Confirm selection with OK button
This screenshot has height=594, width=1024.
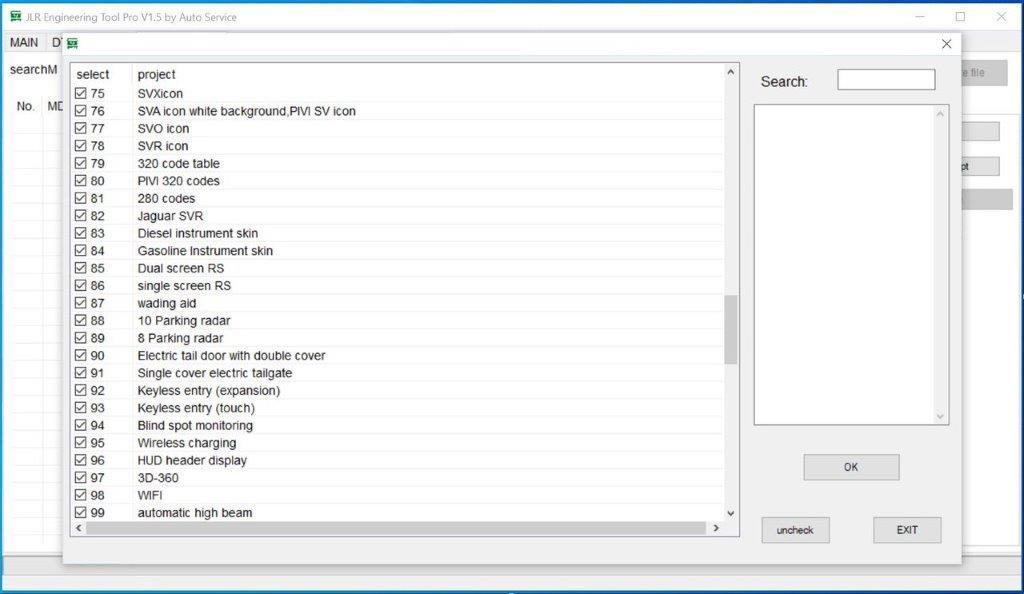pos(851,467)
